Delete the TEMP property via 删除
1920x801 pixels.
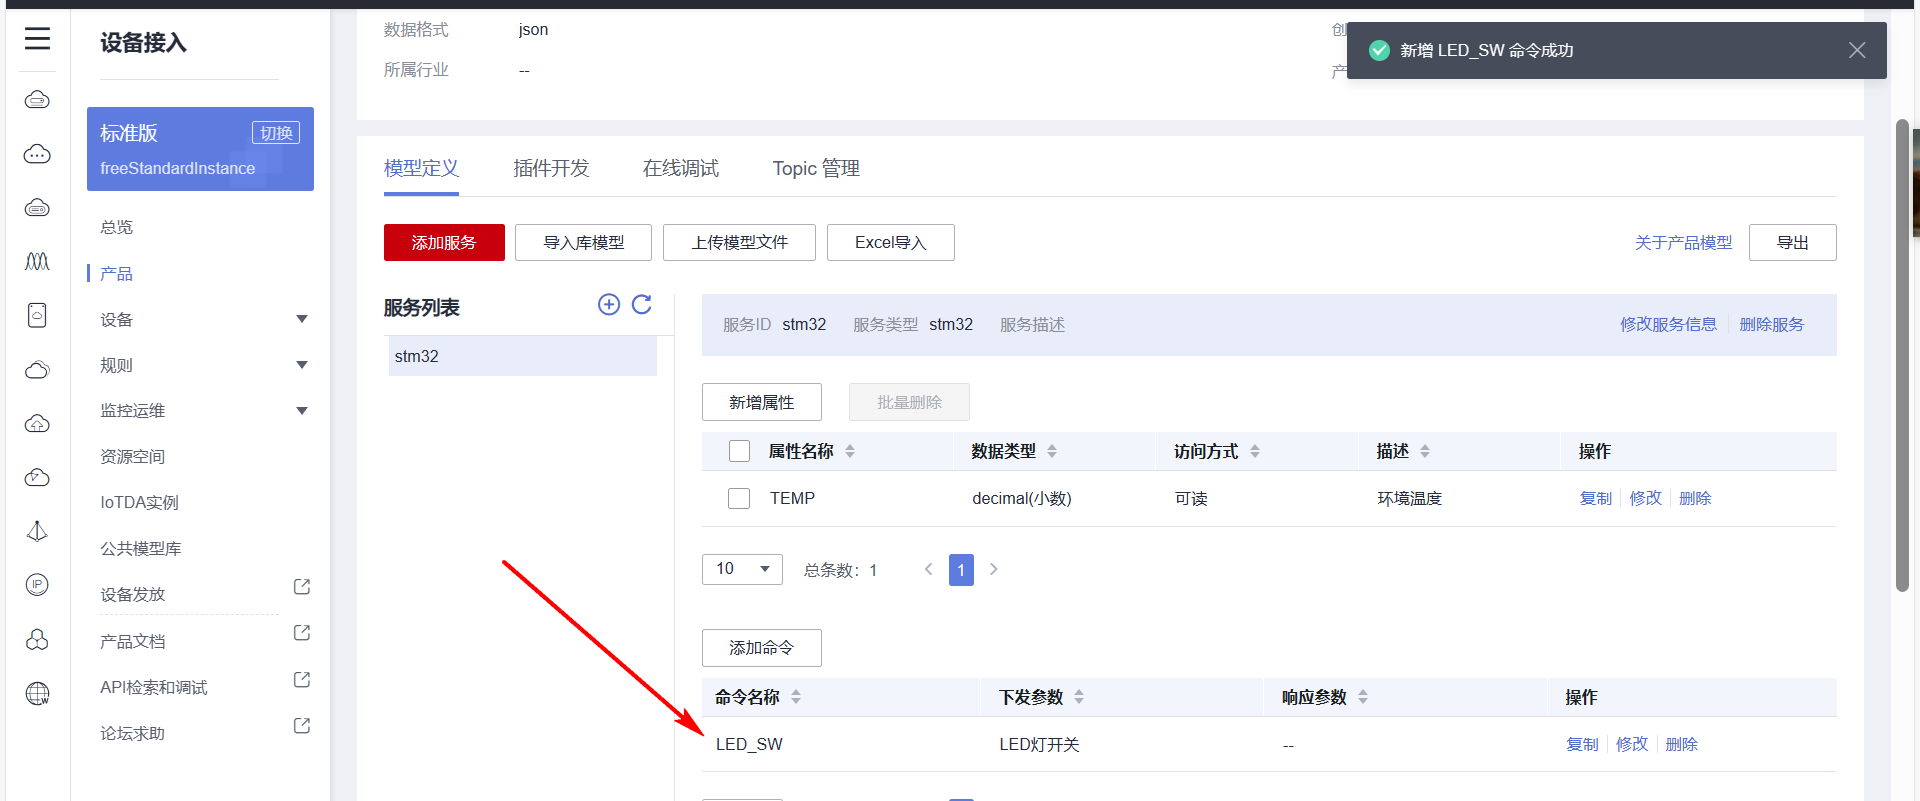click(1695, 498)
